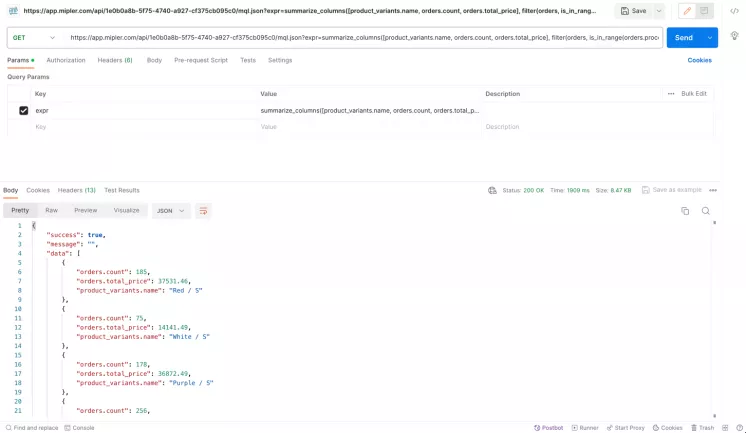This screenshot has width=746, height=433.
Task: Click the Status 200 OK text
Action: click(523, 190)
